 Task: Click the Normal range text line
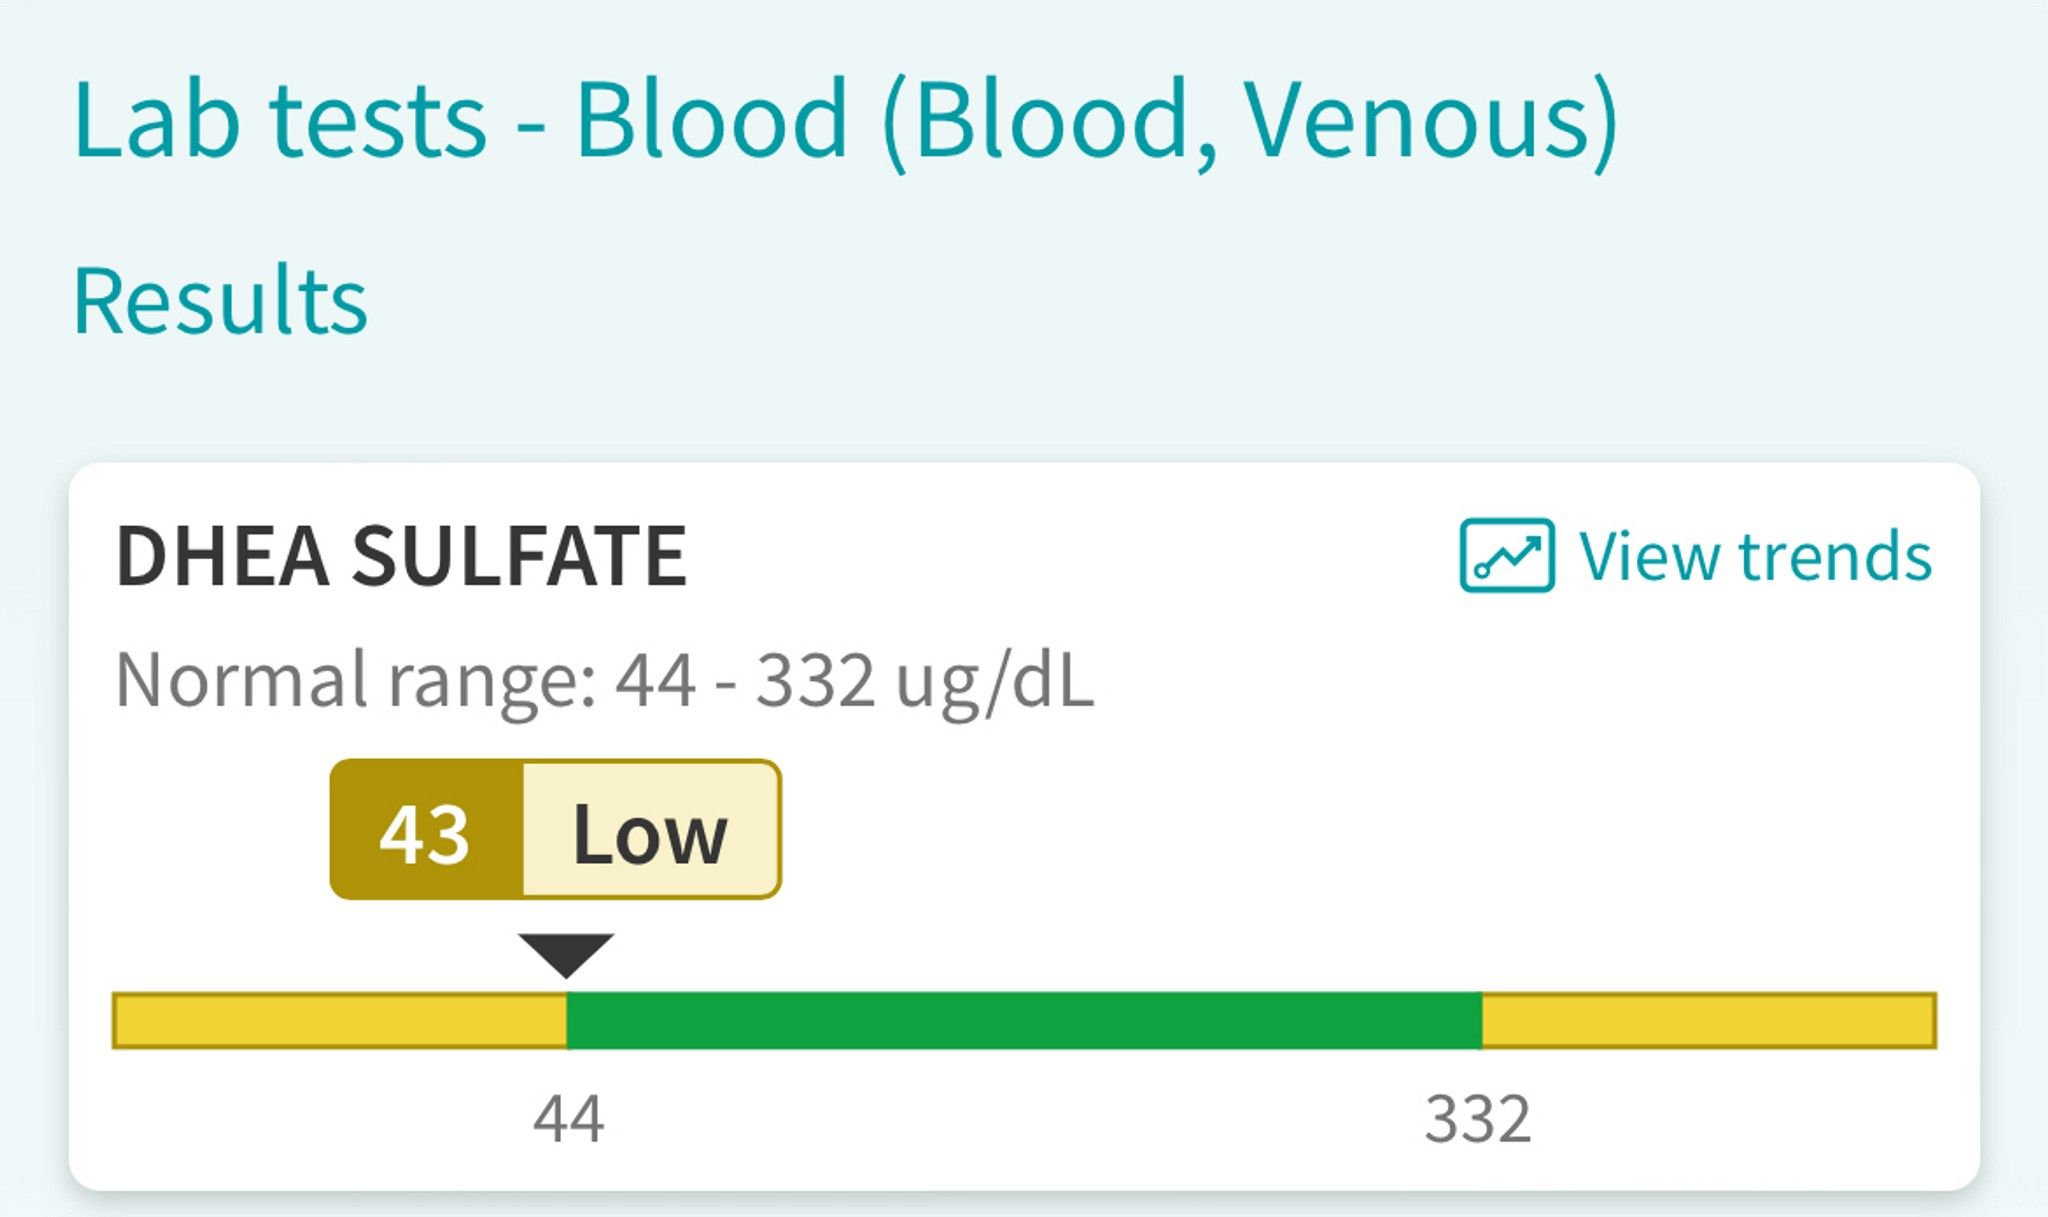[604, 681]
